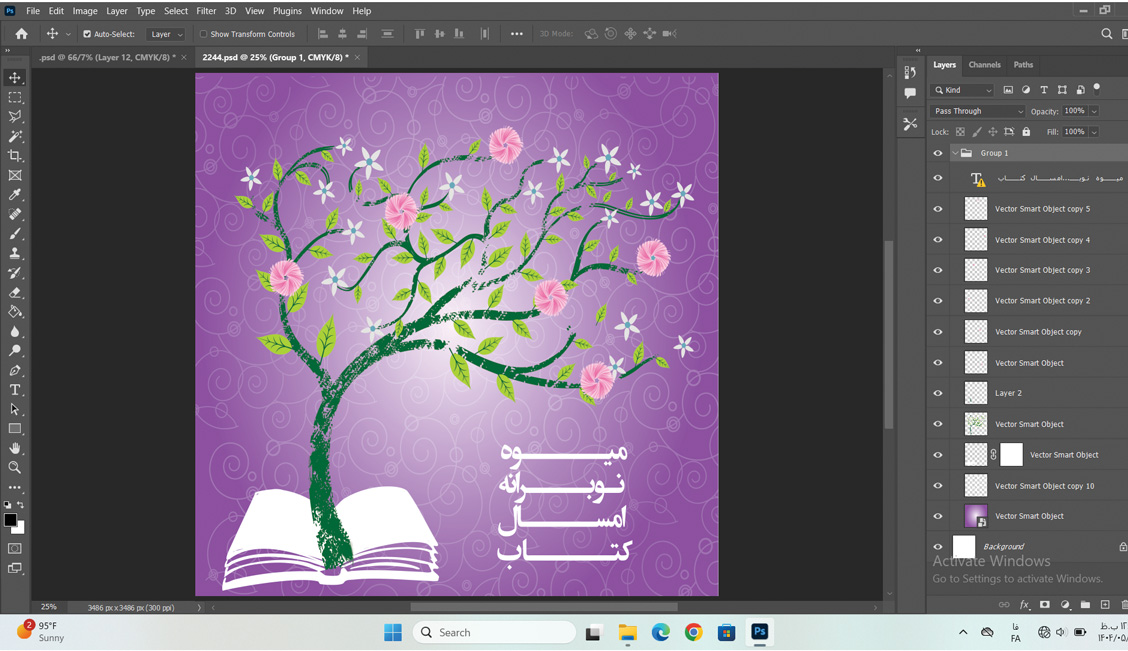
Task: Select the Move tool
Action: pyautogui.click(x=14, y=78)
